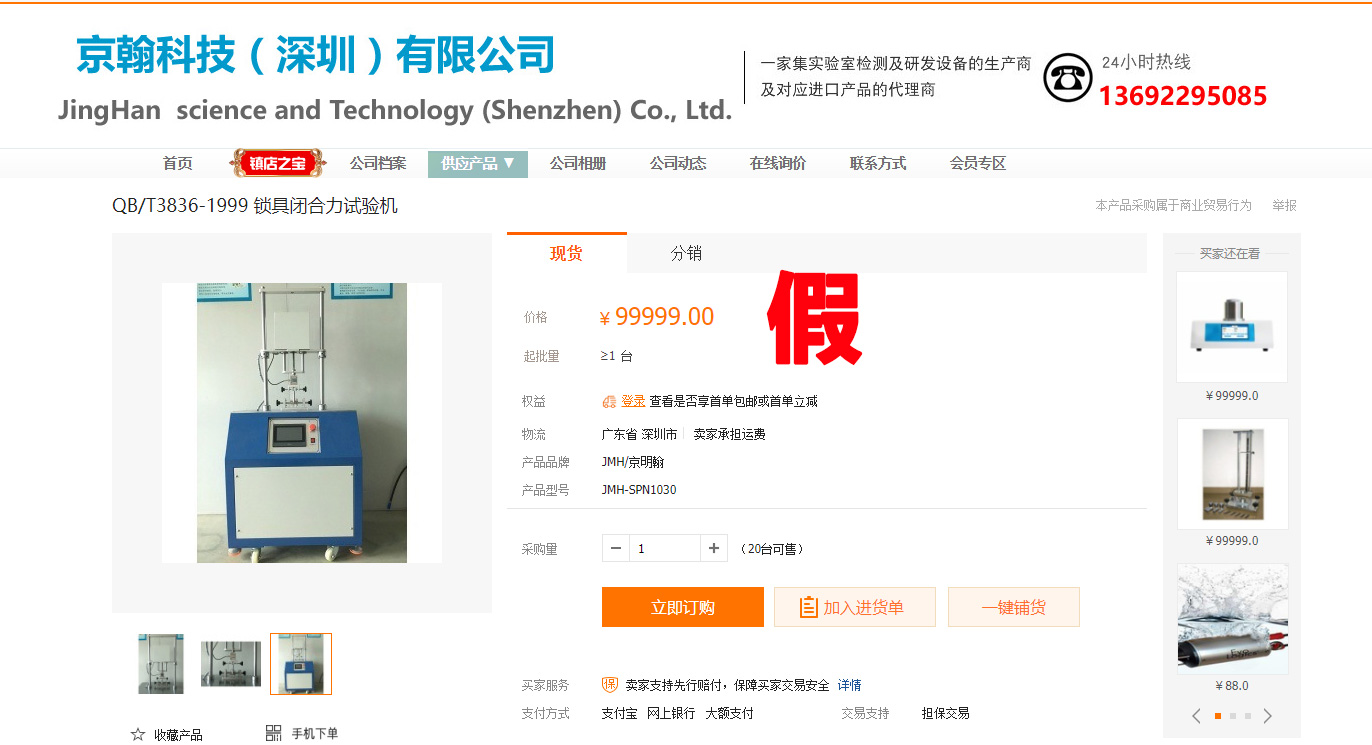Screen dimensions: 1372x745
Task: Click the purchase quantity input field
Action: click(664, 548)
